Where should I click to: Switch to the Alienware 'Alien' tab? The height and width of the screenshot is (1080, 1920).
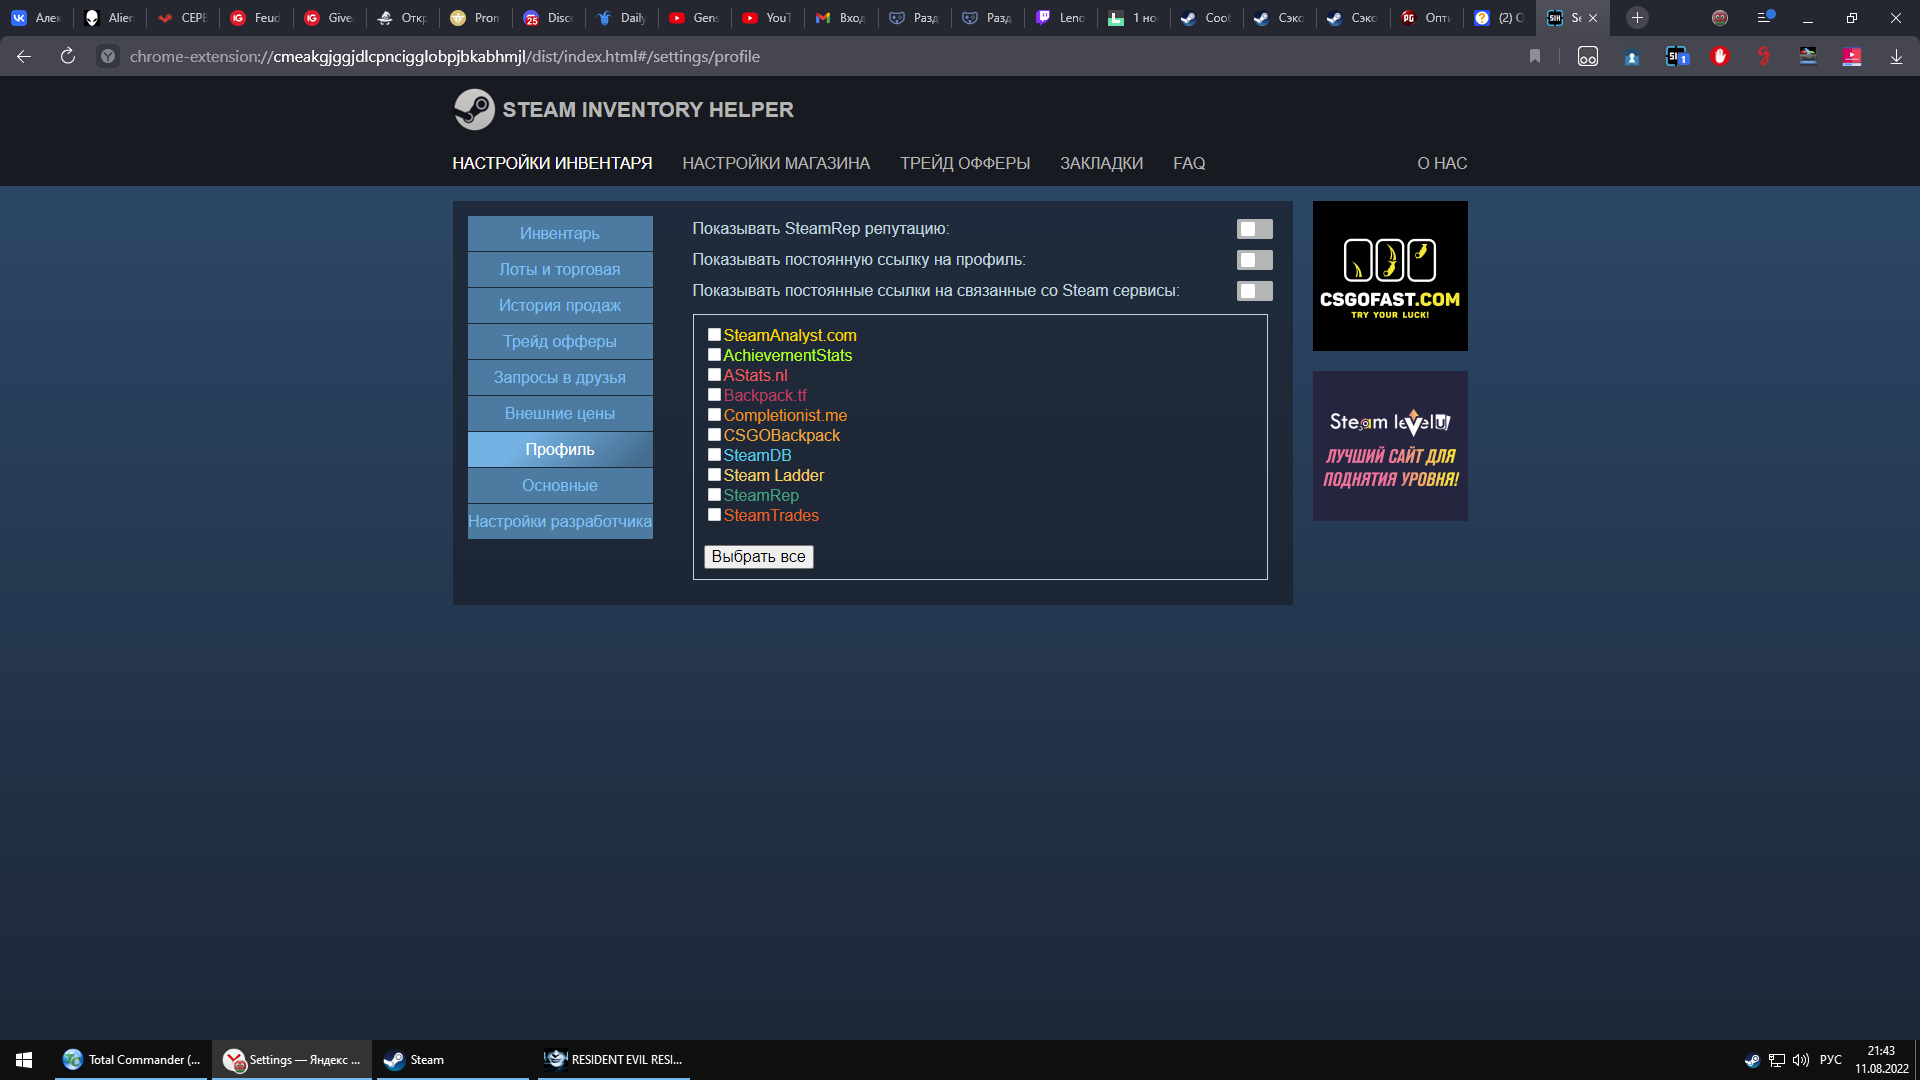point(110,18)
